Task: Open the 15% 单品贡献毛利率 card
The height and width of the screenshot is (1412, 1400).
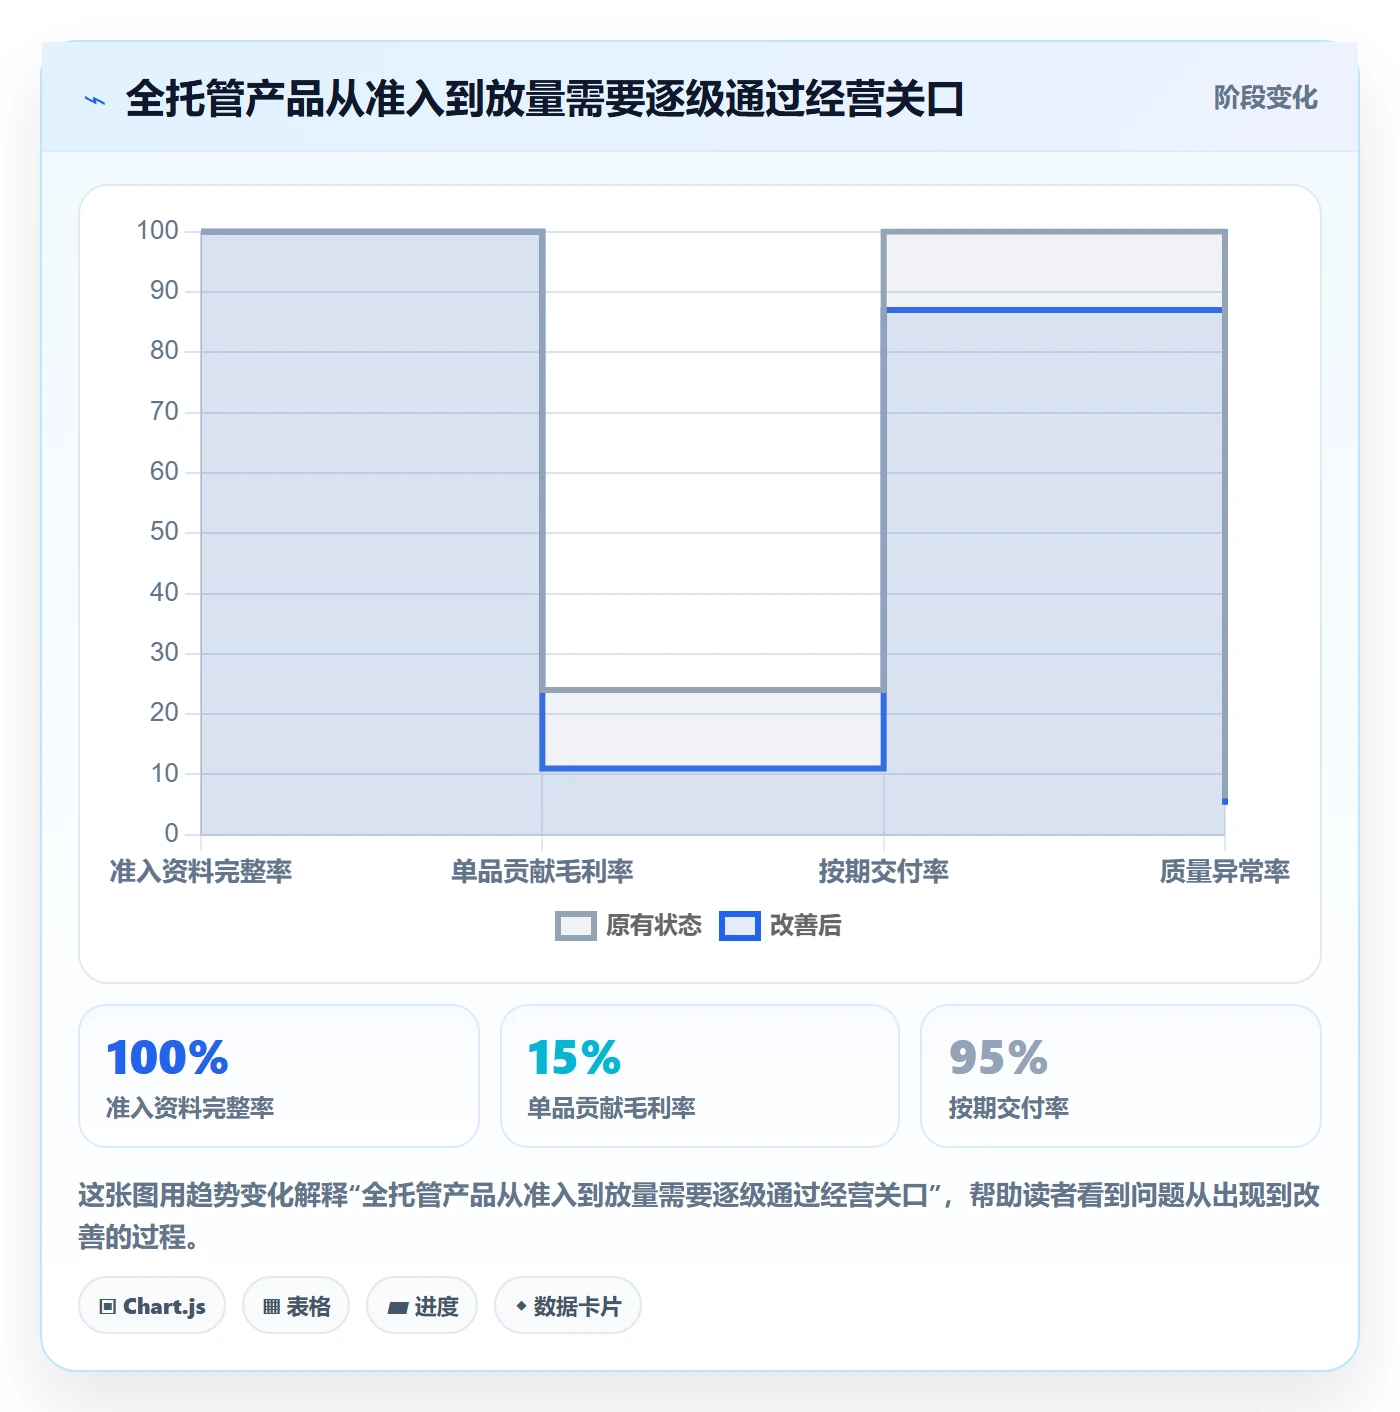Action: (x=700, y=1076)
